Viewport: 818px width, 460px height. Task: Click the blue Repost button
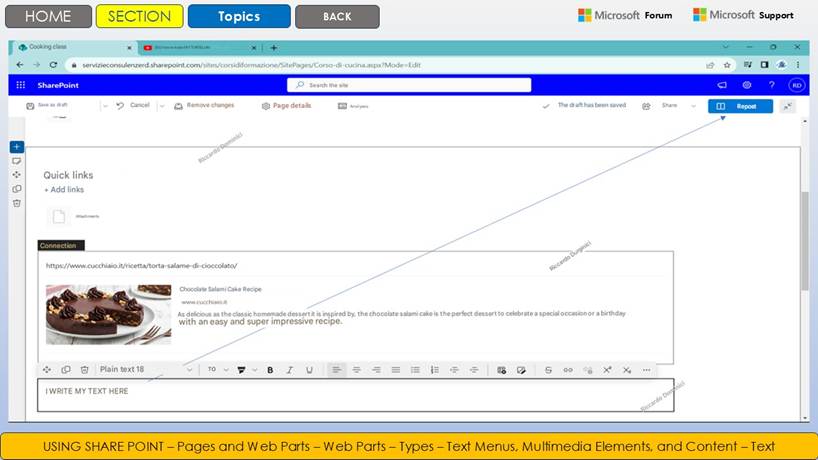click(x=740, y=106)
